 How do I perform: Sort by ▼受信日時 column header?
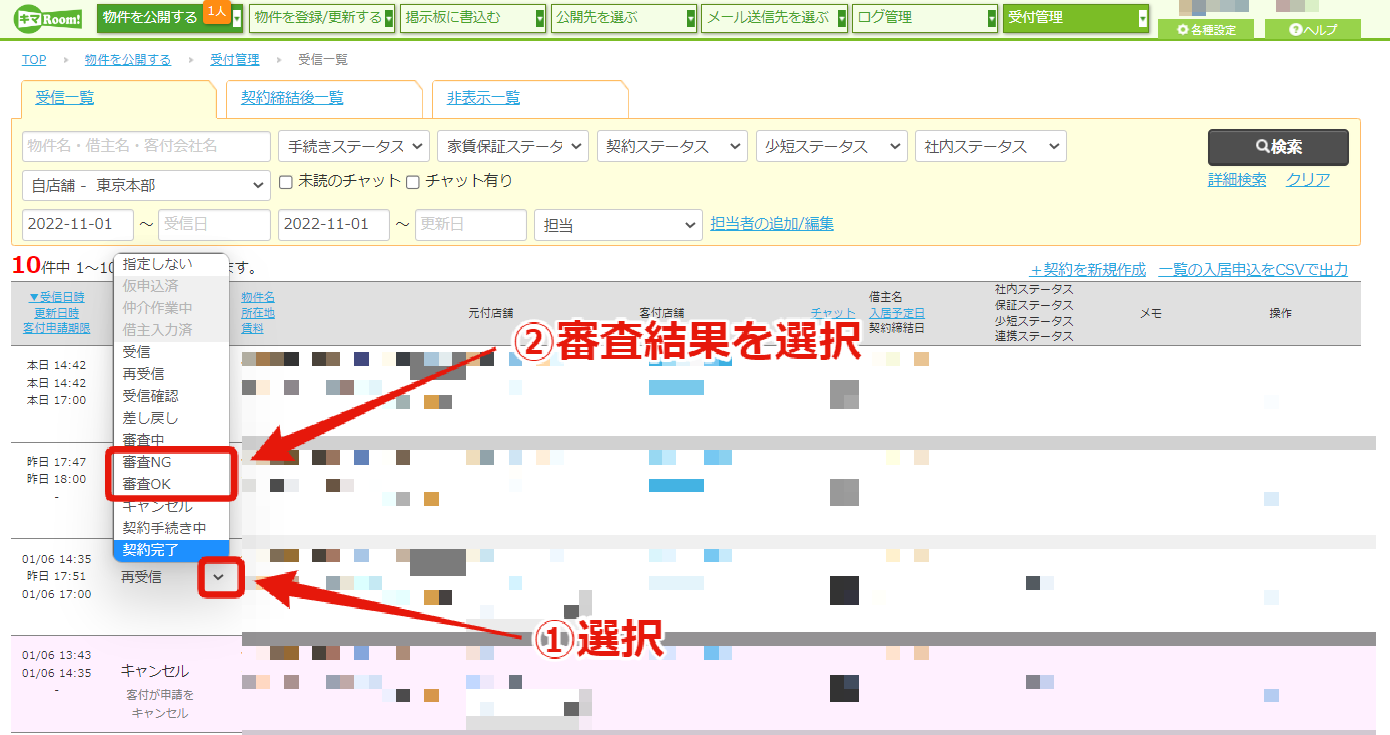57,297
